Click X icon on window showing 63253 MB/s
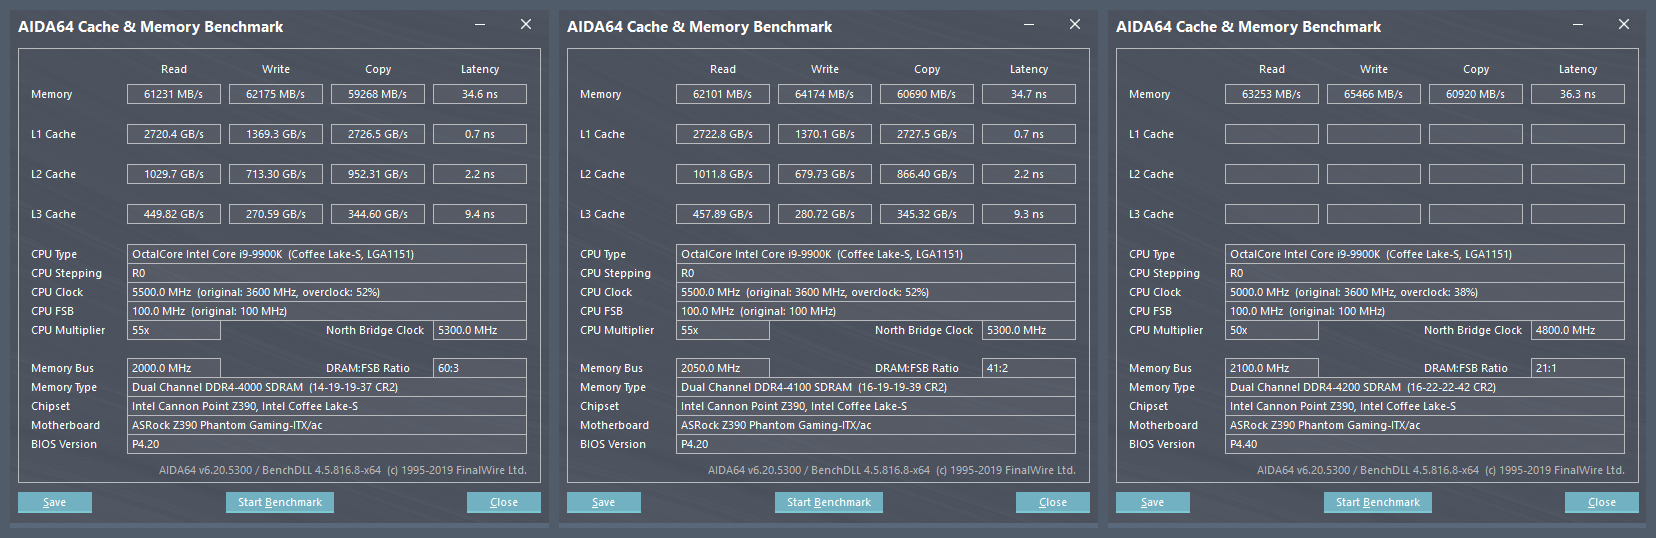The image size is (1656, 538). 1624,25
